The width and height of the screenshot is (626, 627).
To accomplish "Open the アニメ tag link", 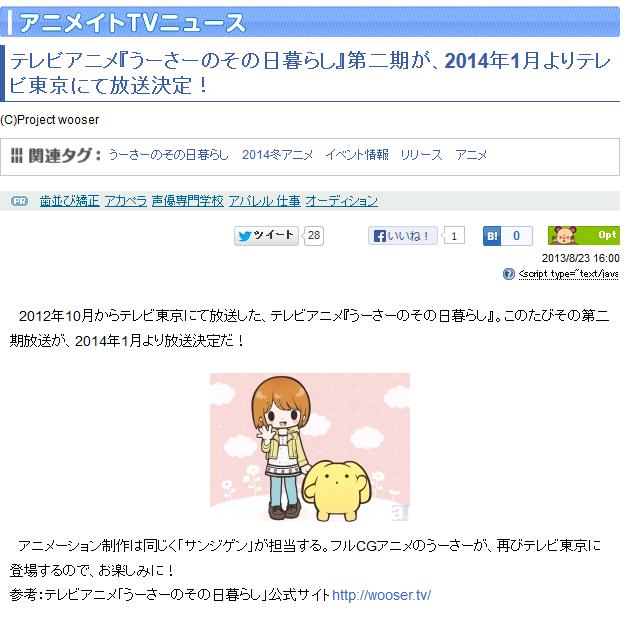I will [x=471, y=155].
